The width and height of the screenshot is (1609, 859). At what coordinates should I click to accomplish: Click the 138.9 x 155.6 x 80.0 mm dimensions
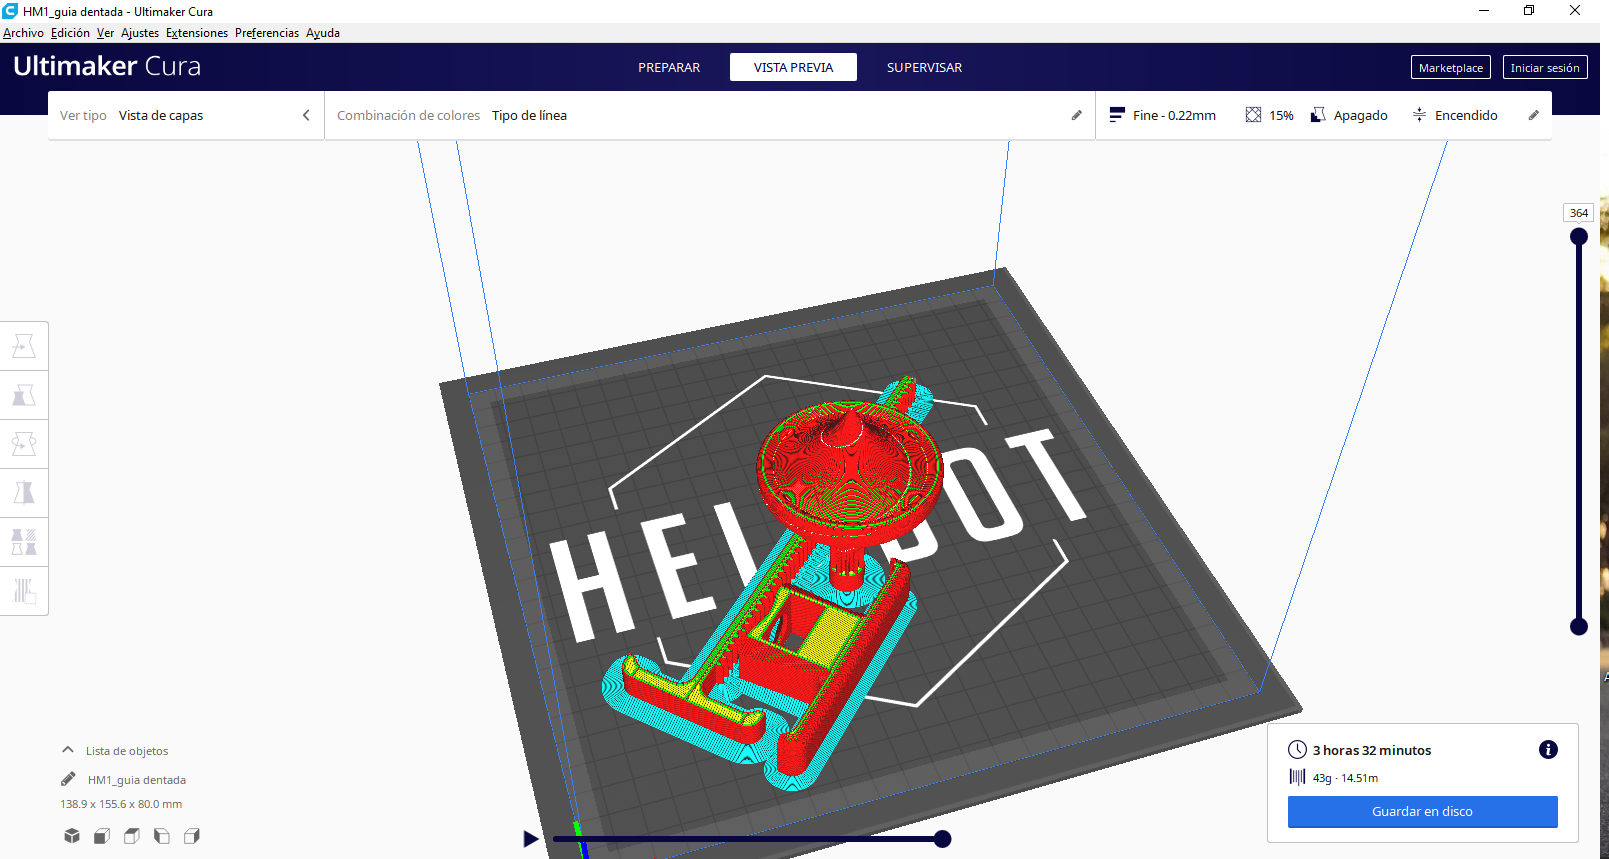(x=121, y=804)
